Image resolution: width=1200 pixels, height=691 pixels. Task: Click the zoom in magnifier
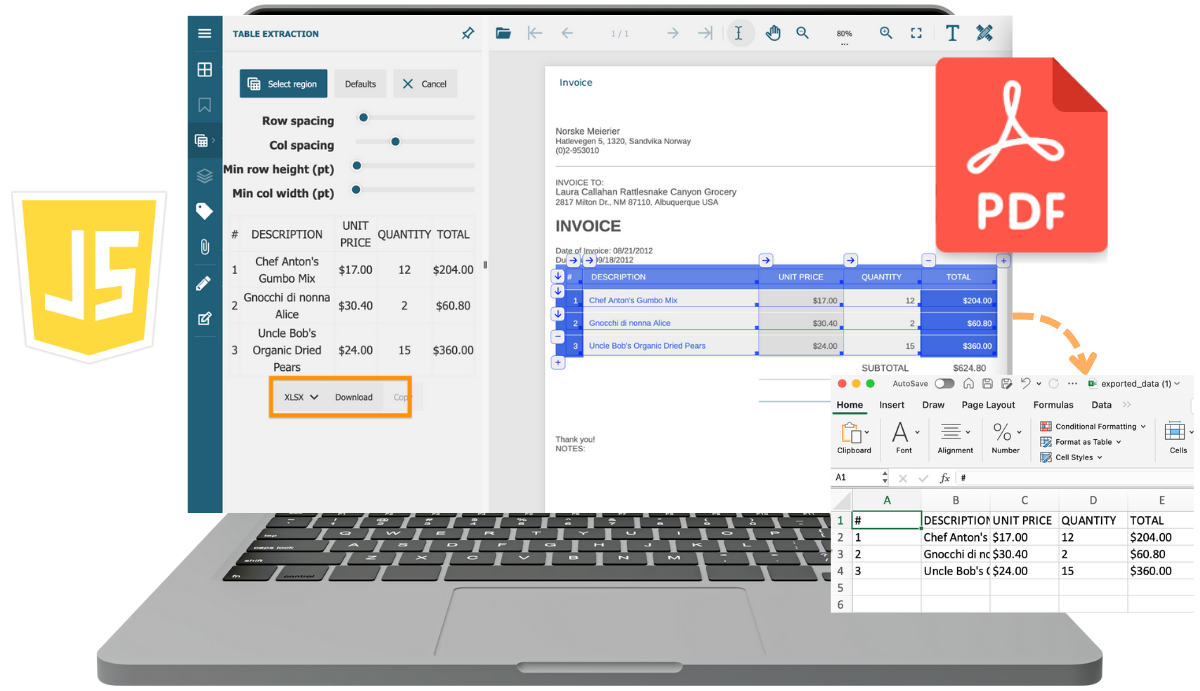(886, 33)
